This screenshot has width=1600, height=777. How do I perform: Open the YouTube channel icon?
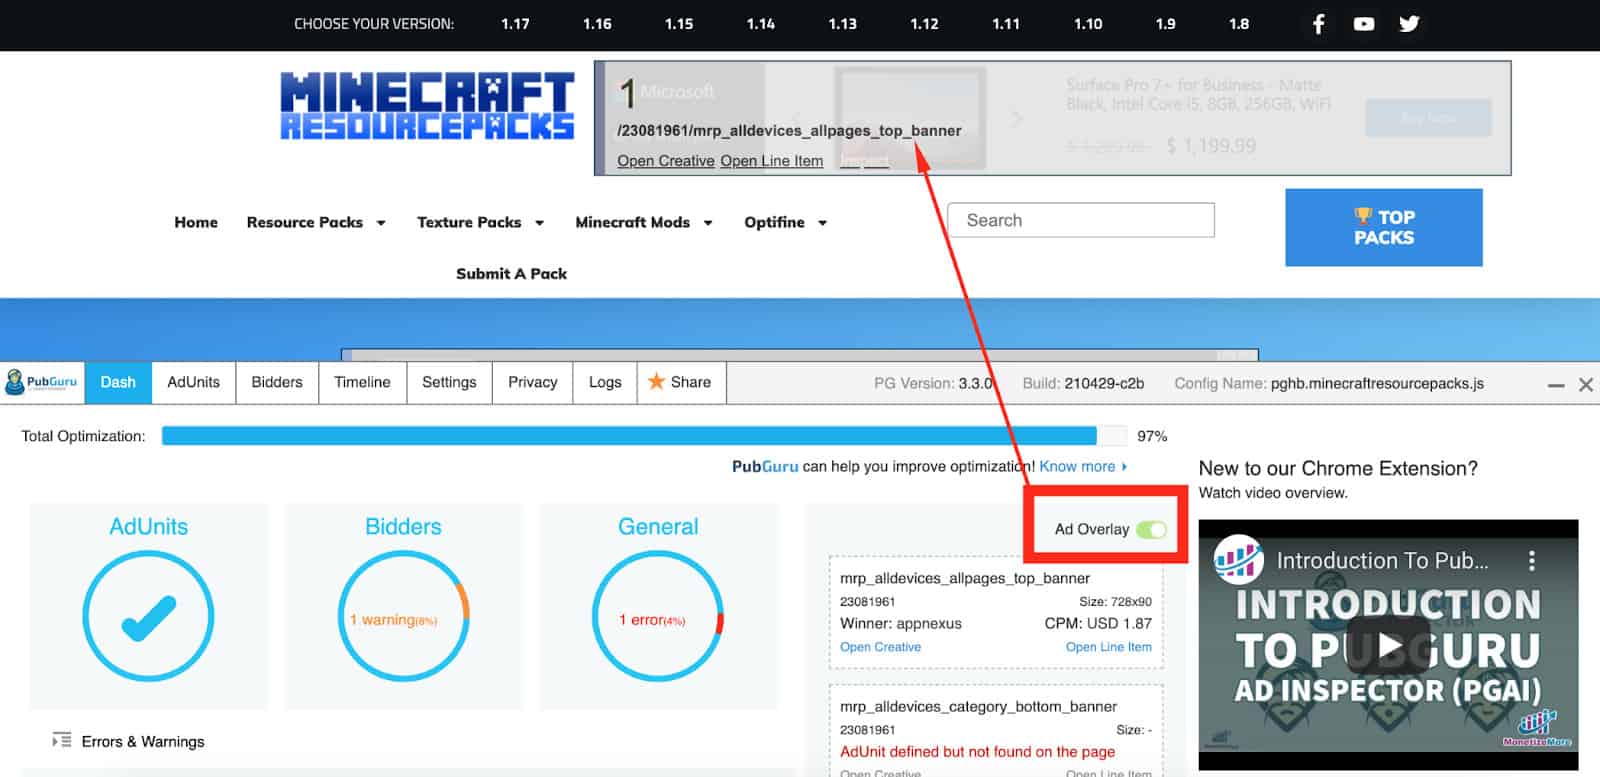1363,24
